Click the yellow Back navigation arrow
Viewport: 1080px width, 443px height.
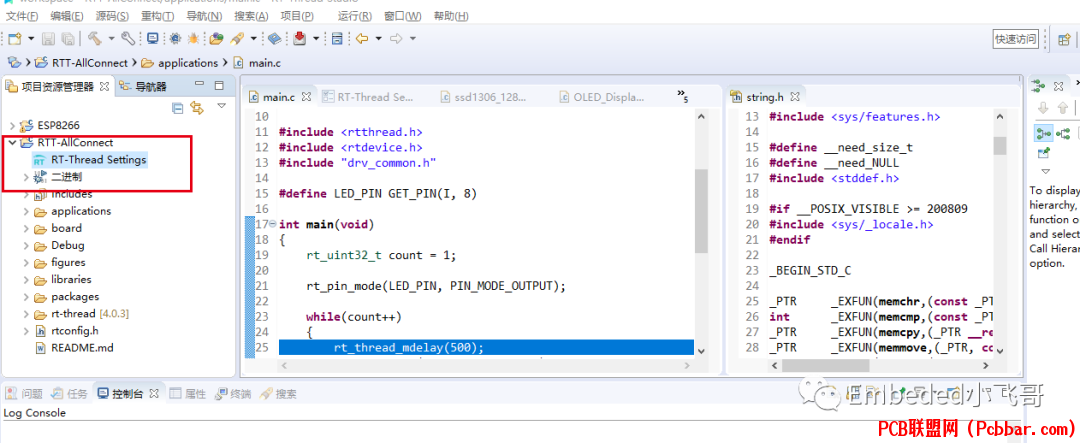coord(362,39)
